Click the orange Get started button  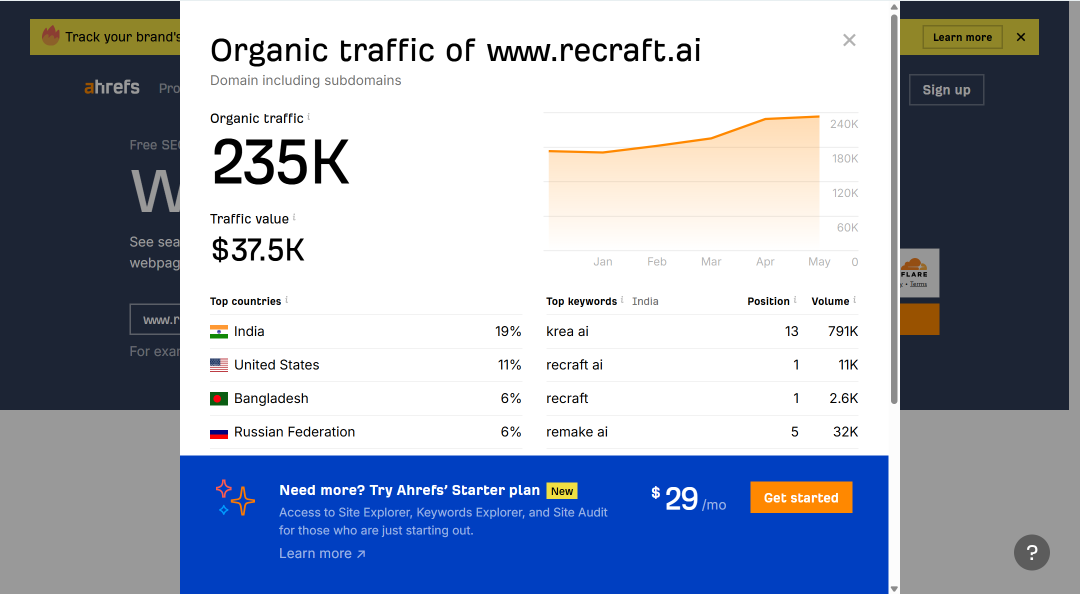pos(801,498)
